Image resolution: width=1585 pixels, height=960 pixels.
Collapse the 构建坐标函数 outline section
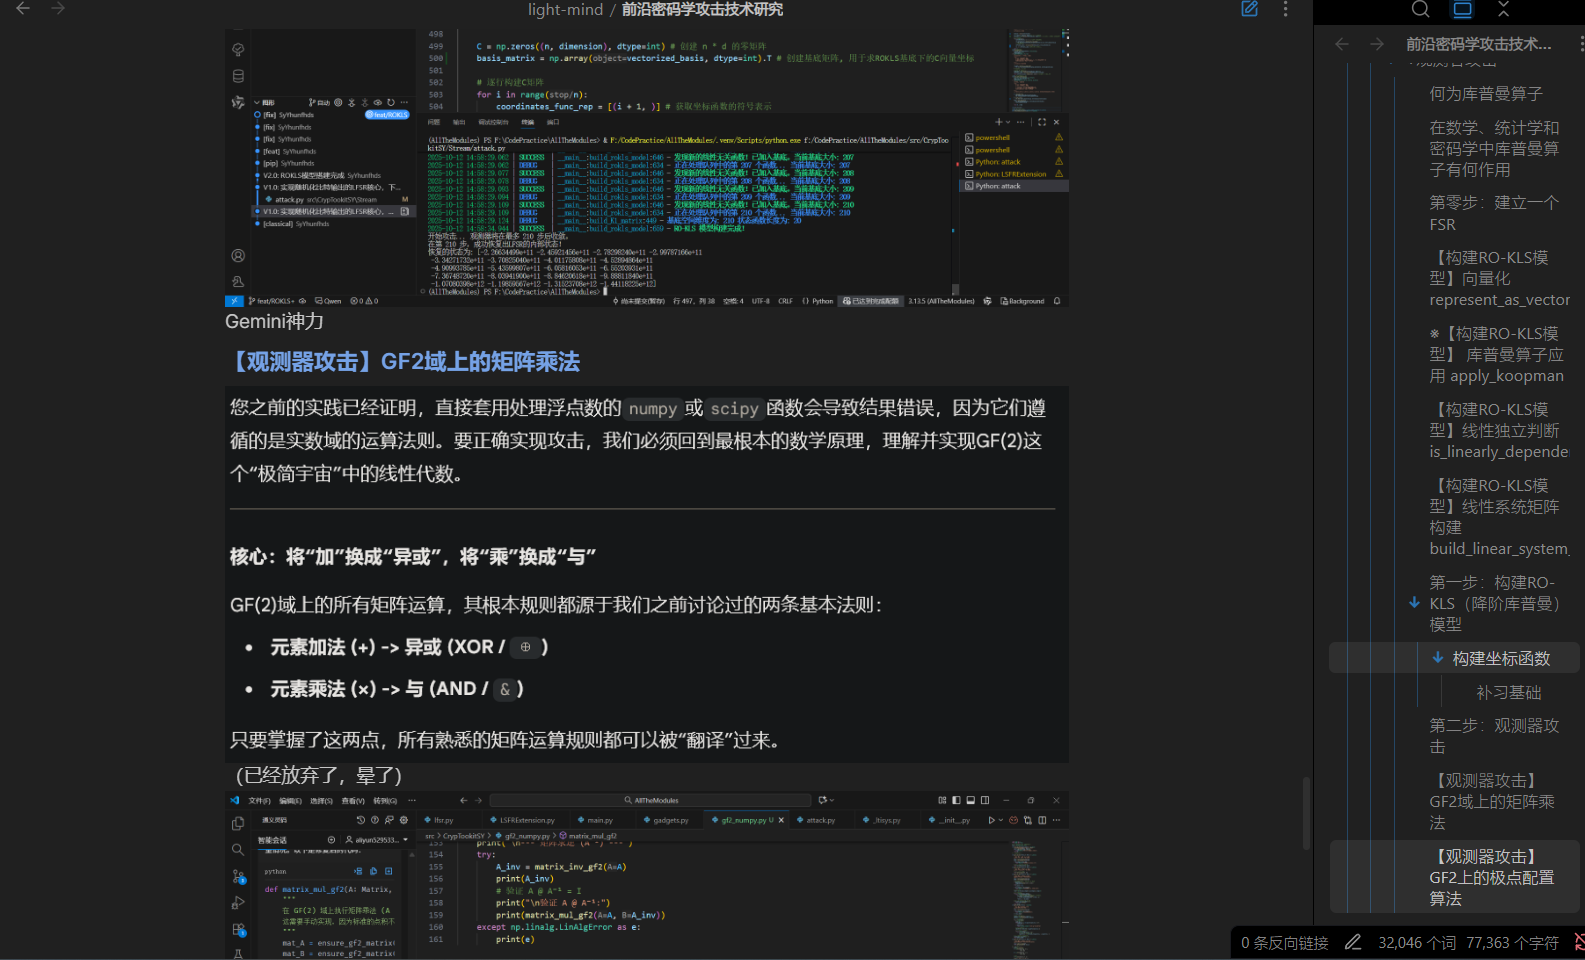click(x=1437, y=657)
